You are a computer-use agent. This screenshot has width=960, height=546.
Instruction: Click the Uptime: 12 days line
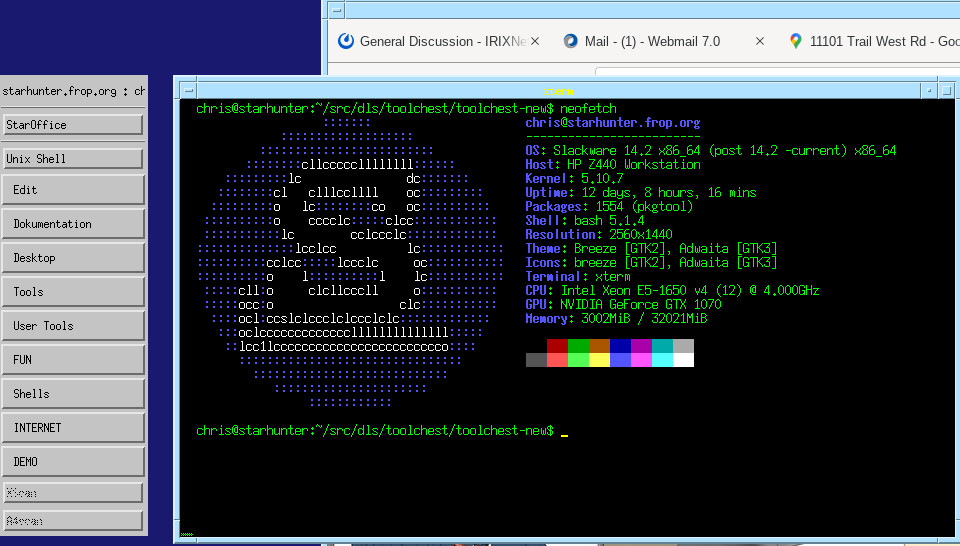point(641,193)
